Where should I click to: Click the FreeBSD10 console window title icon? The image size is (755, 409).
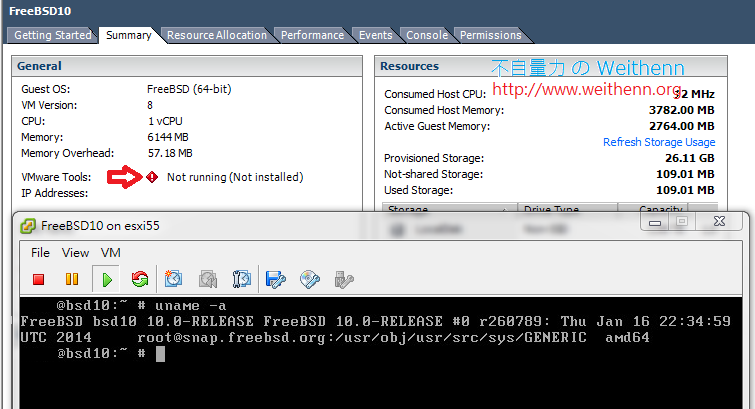[28, 226]
